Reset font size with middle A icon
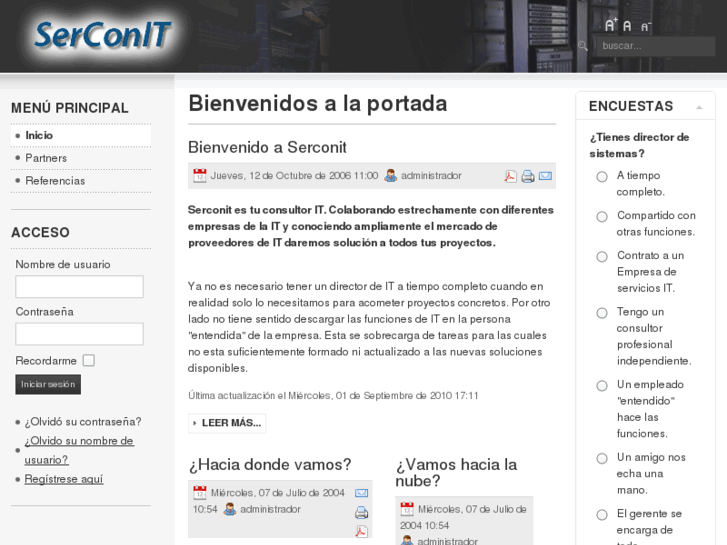The height and width of the screenshot is (545, 727). (627, 26)
